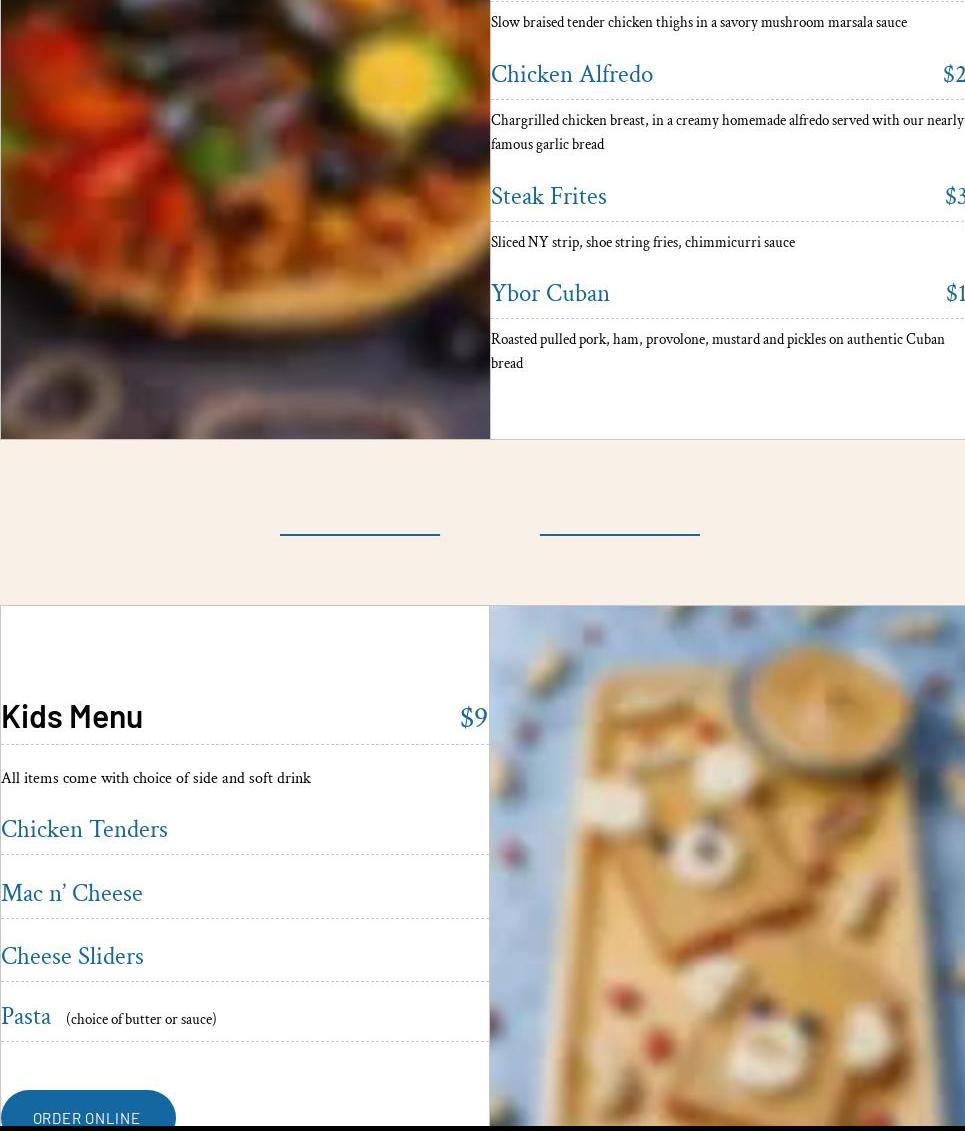
Task: Click the Ybor Cuban description text
Action: click(718, 351)
